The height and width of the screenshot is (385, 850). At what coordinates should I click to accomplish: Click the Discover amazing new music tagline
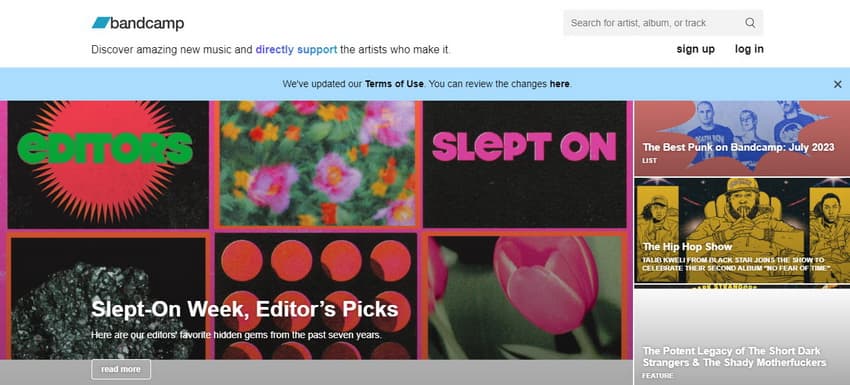pos(271,50)
